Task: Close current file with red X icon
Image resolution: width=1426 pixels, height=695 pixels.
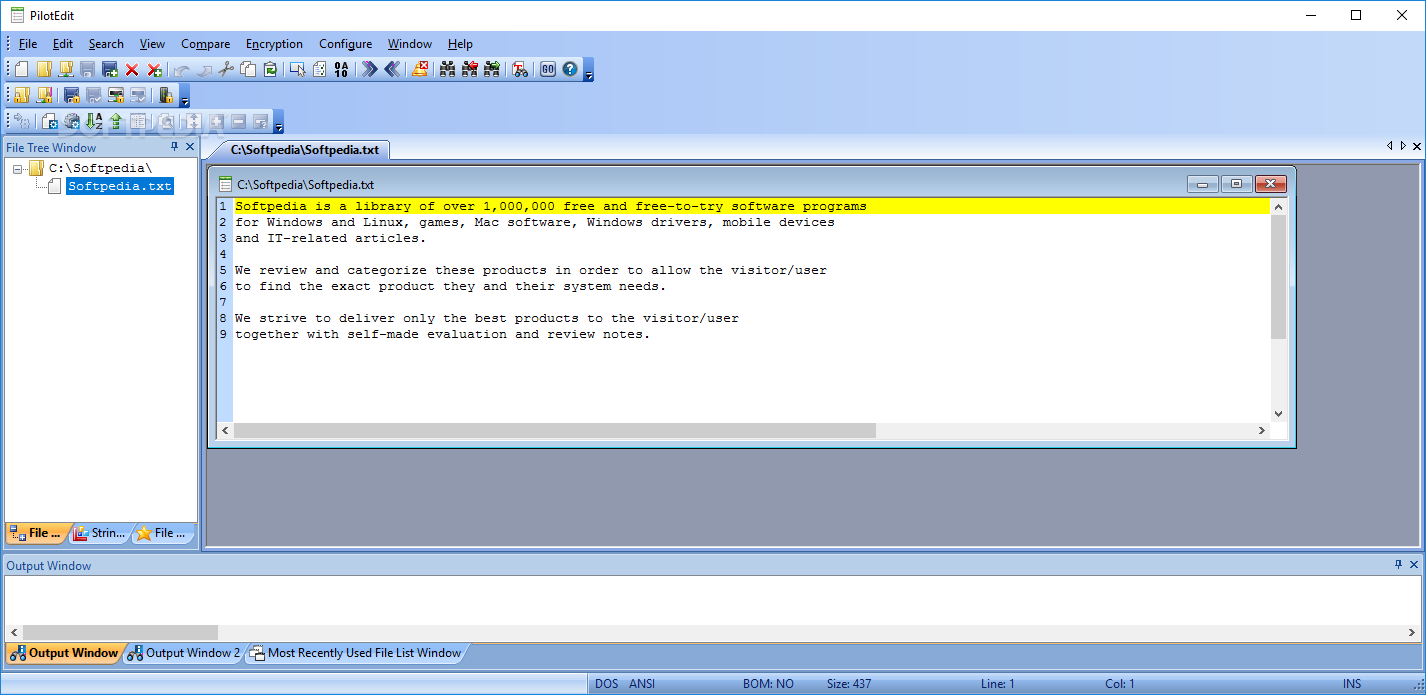Action: (132, 69)
